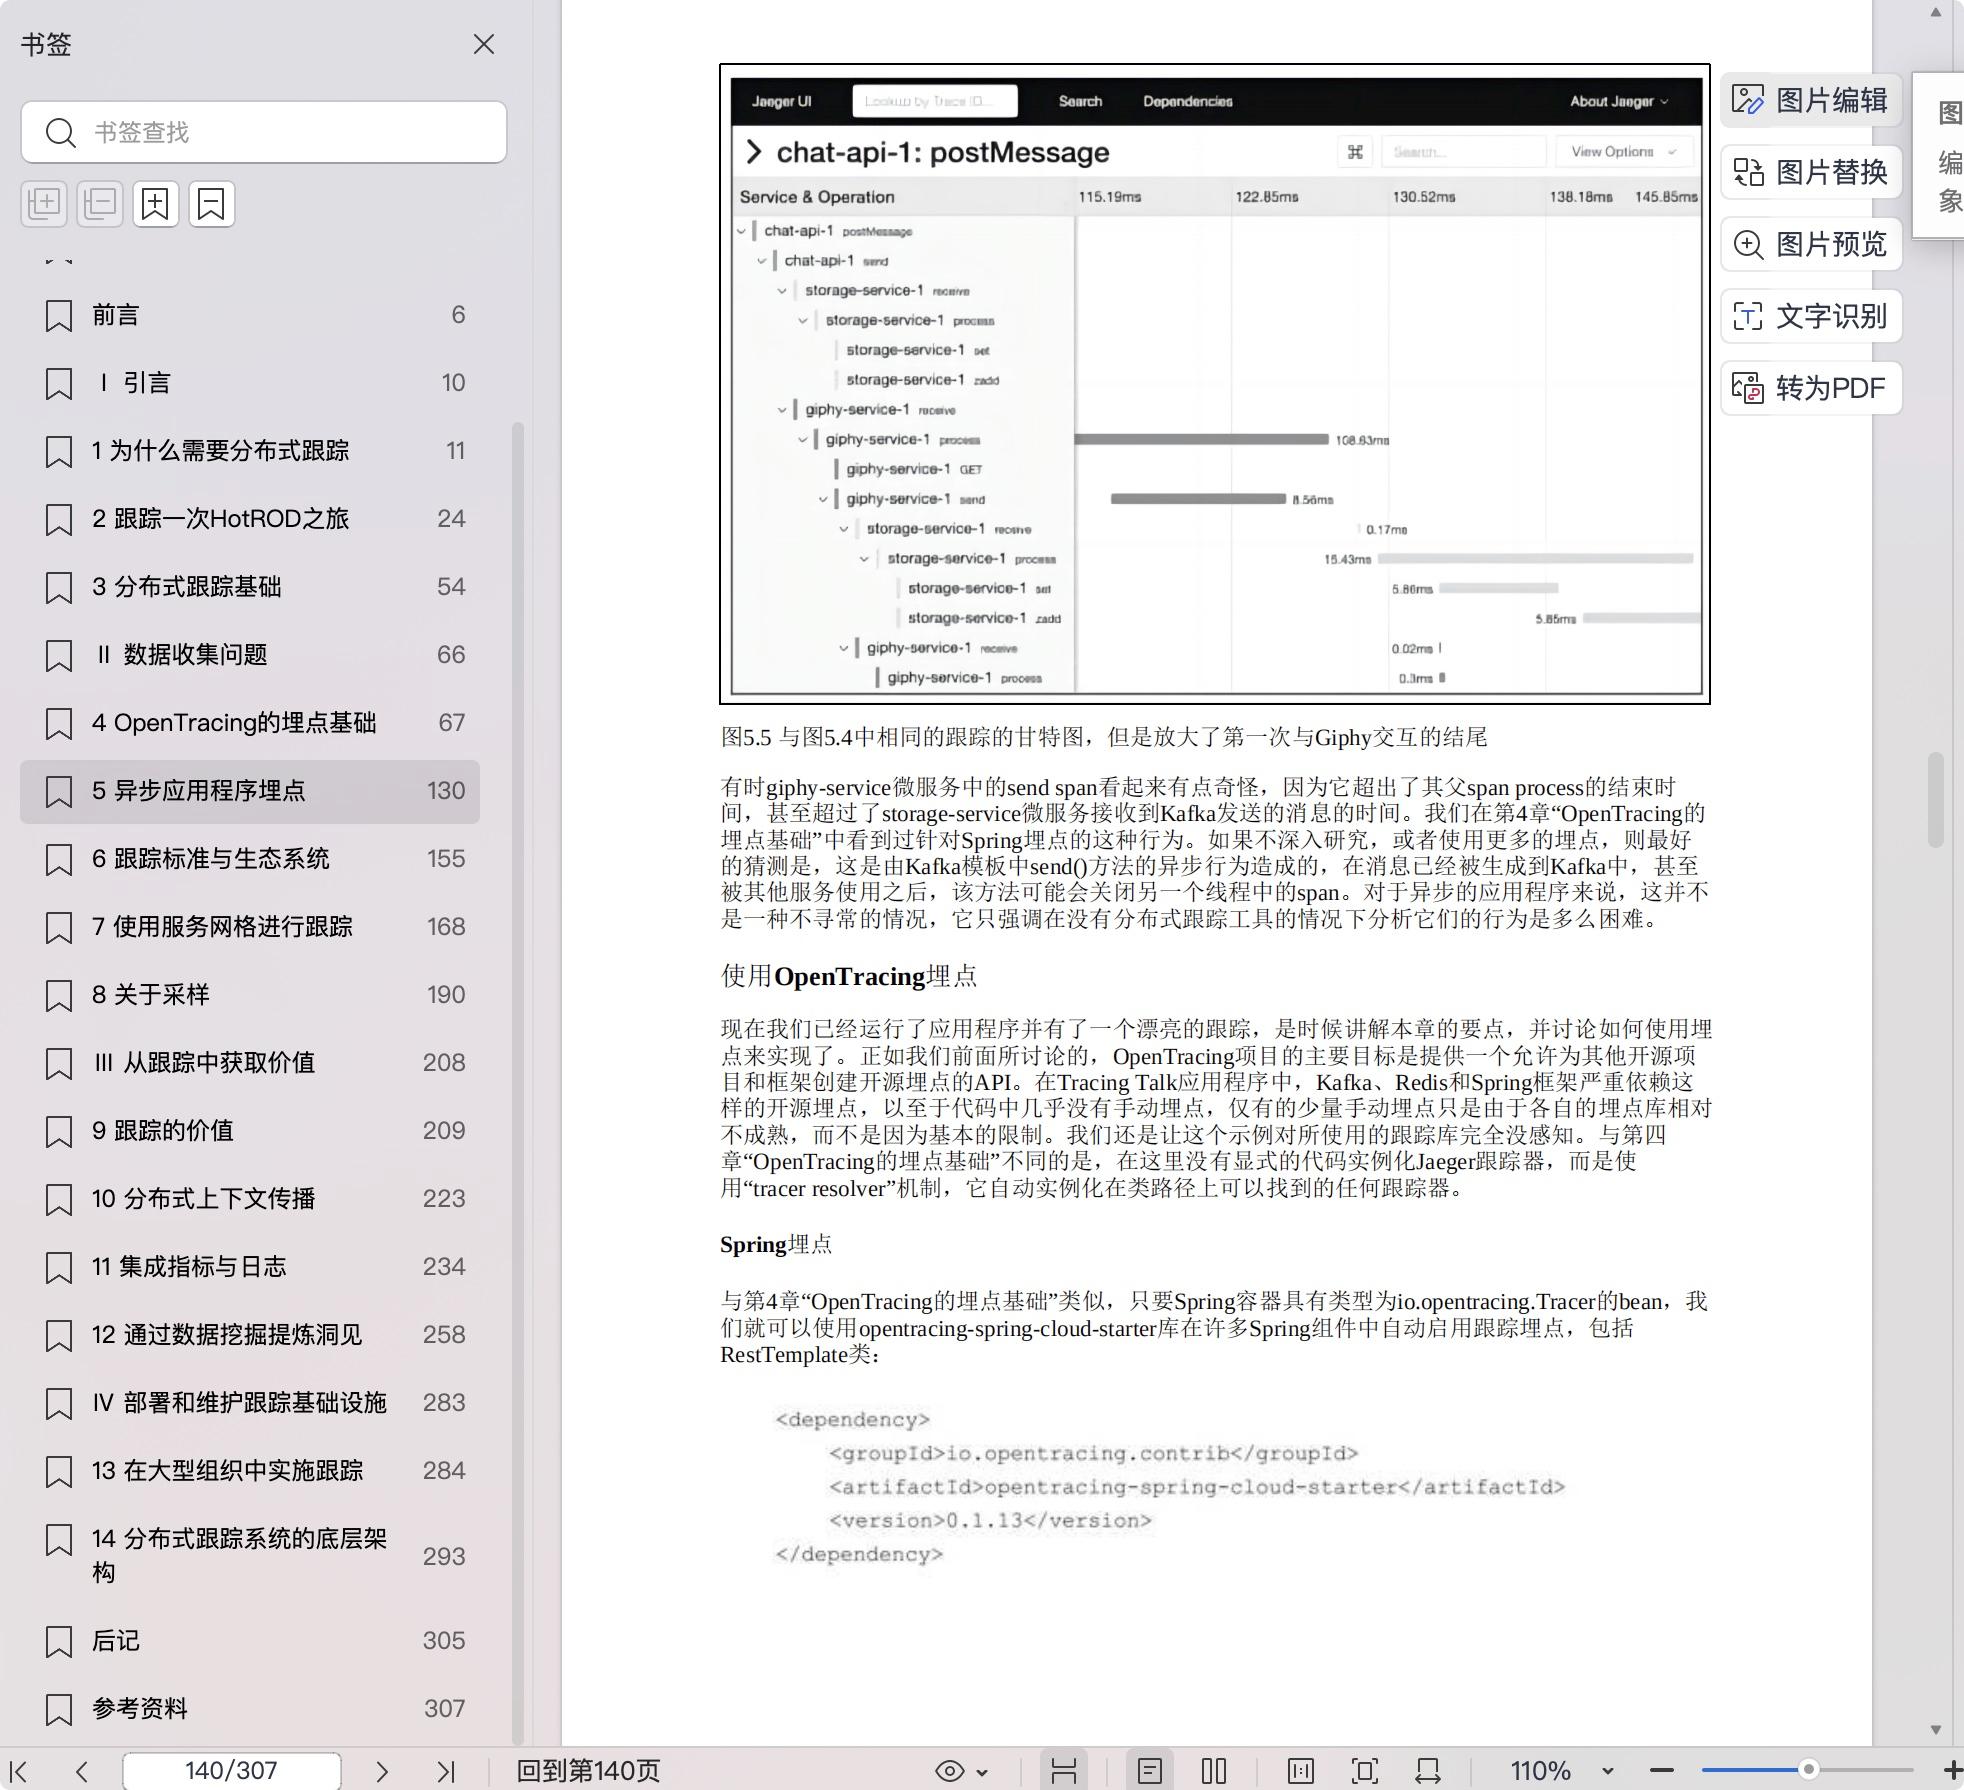Image resolution: width=1964 pixels, height=1790 pixels.
Task: Click the fit page width icon
Action: coord(1428,1771)
